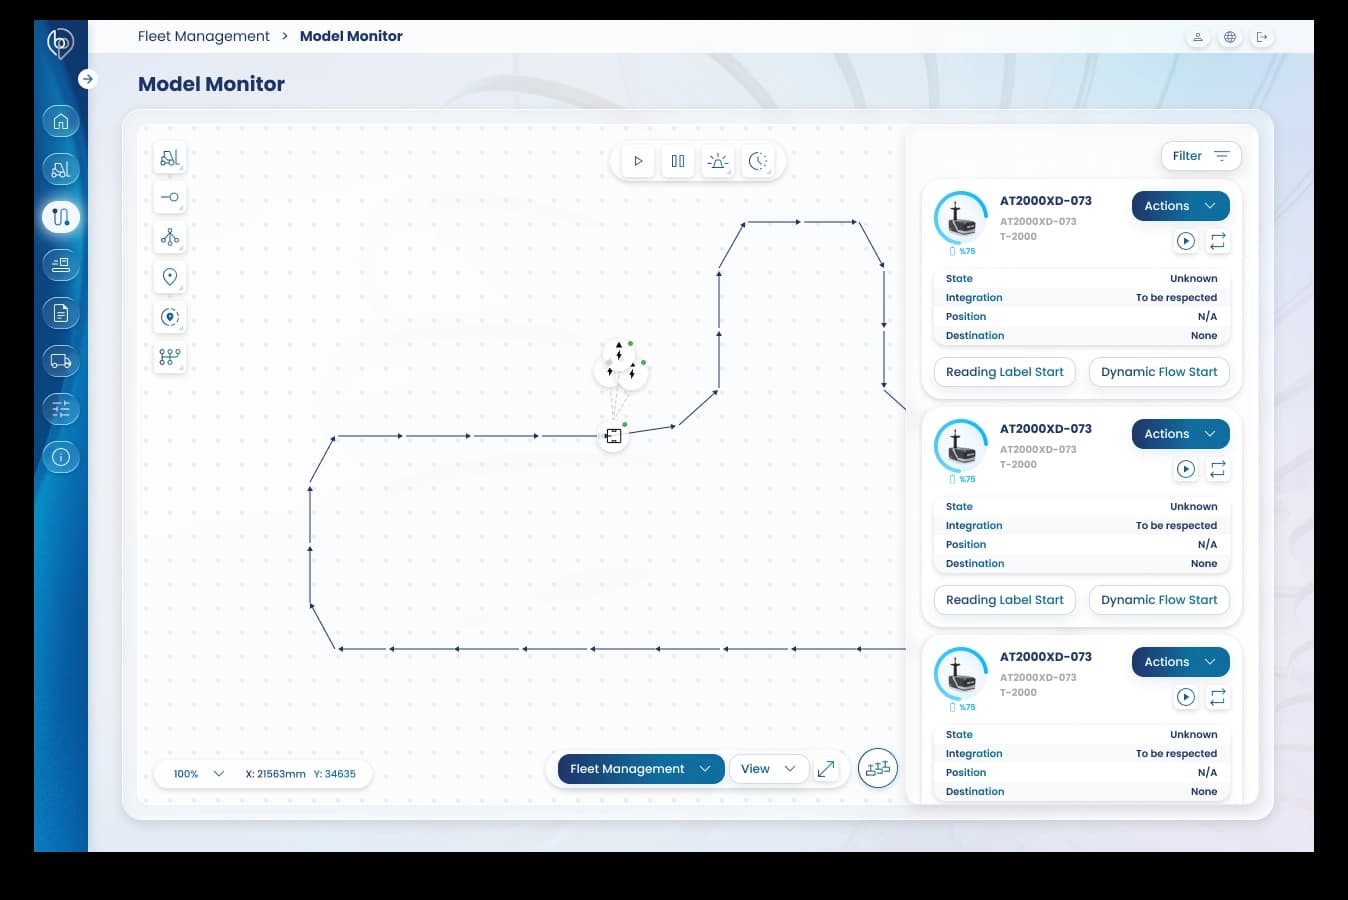Click the bottom card's vehicle thumbnail image
Screen dimensions: 1348x900
961,674
